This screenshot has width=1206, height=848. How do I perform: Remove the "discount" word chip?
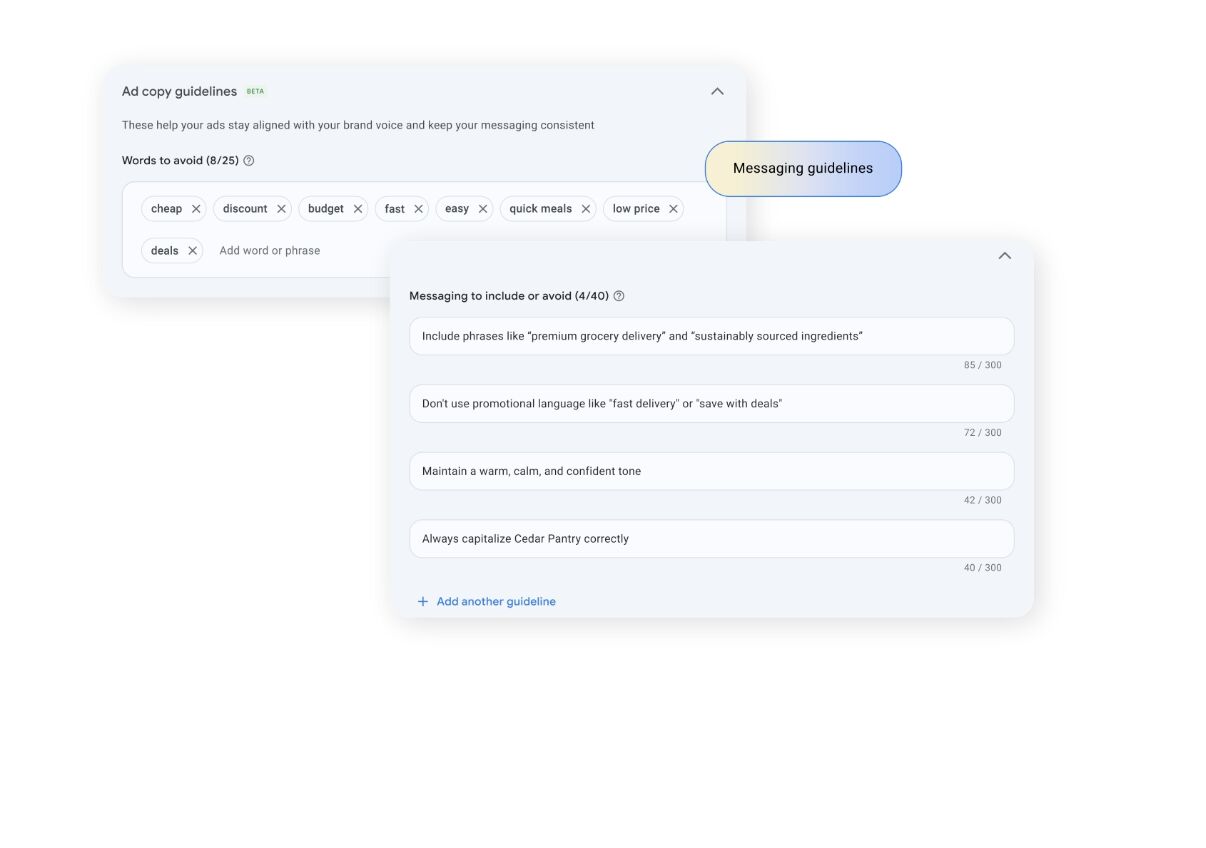pos(281,209)
